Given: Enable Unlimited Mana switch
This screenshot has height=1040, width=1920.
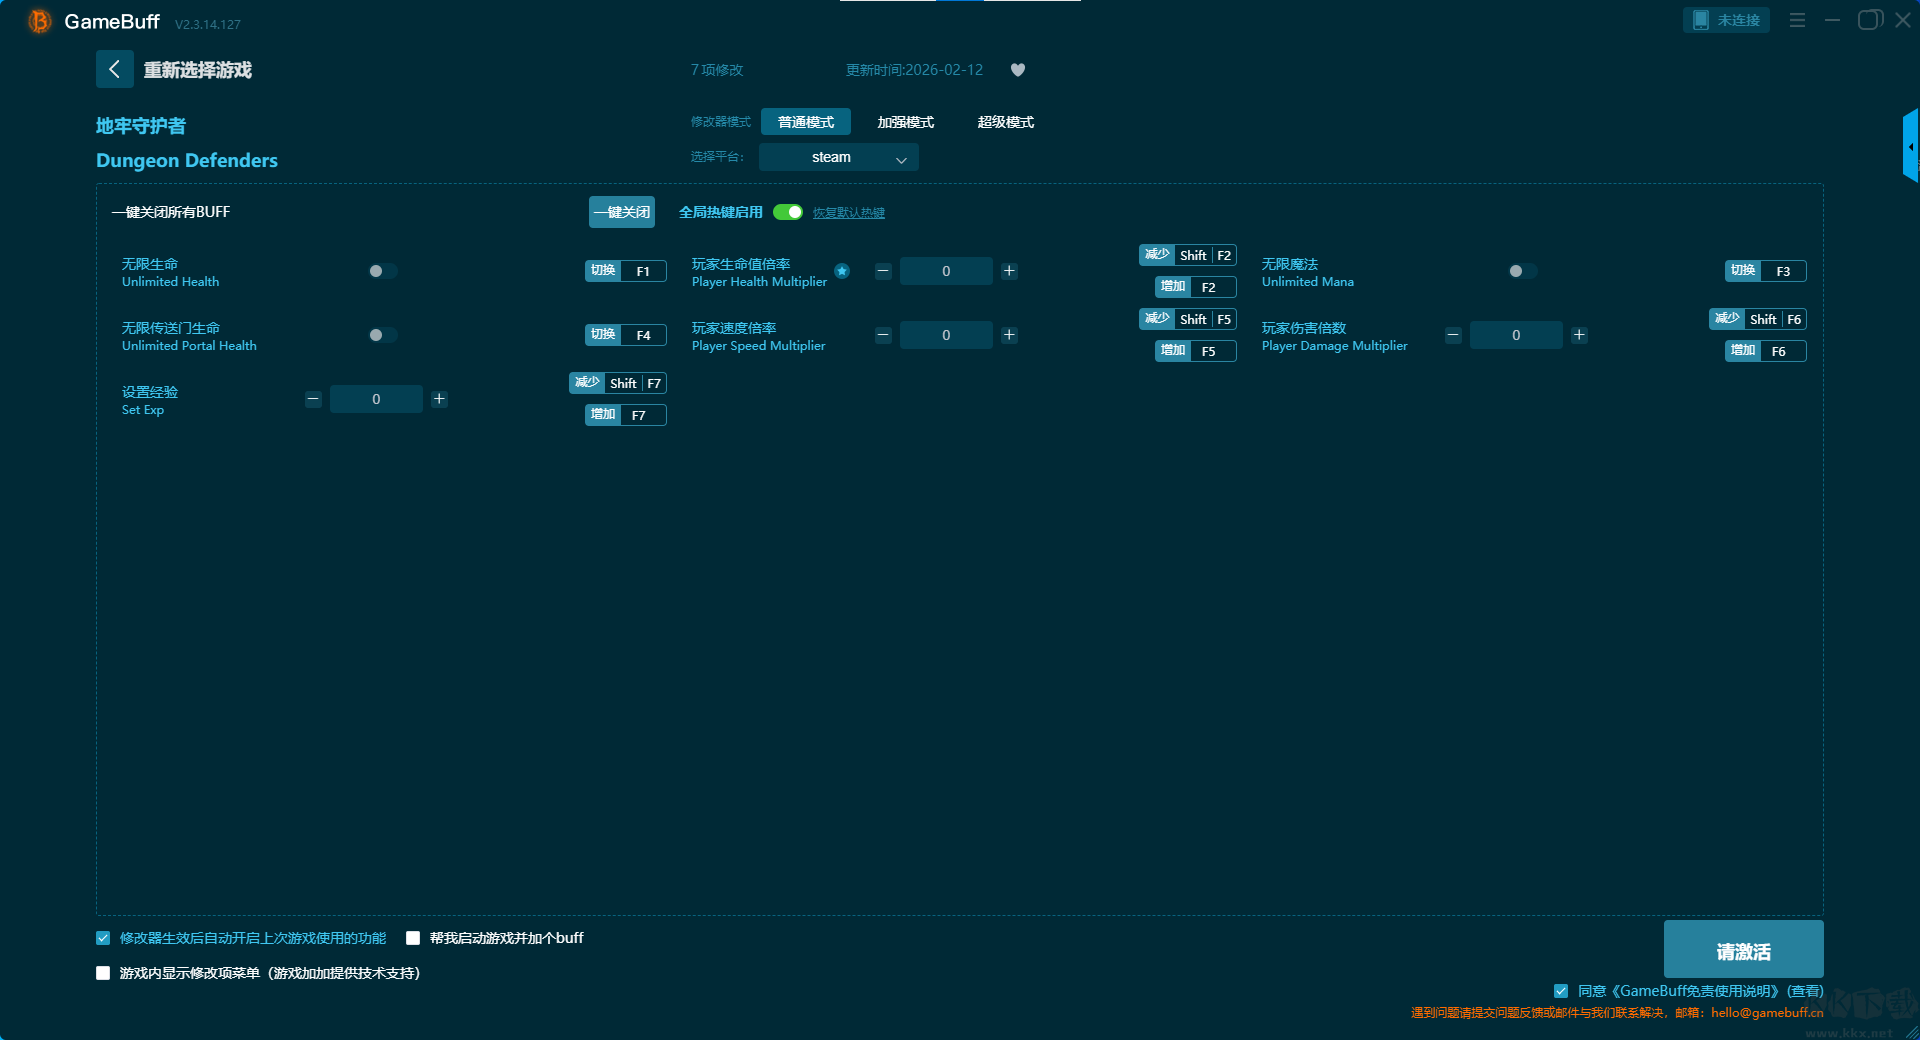Looking at the screenshot, I should 1522,271.
